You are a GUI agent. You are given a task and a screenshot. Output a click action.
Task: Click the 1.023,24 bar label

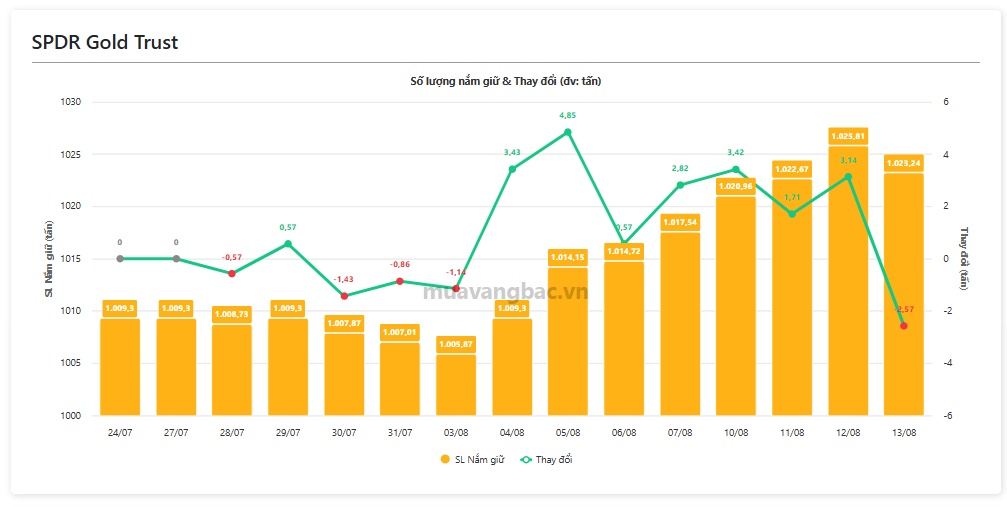pyautogui.click(x=904, y=163)
